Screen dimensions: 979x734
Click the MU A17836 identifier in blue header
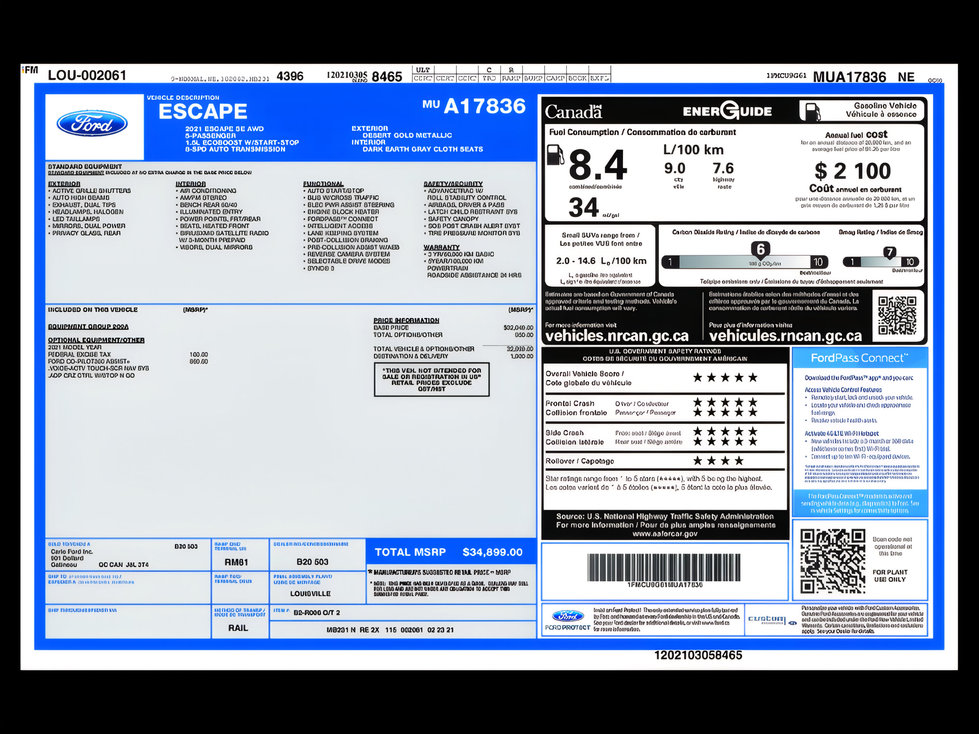click(474, 106)
